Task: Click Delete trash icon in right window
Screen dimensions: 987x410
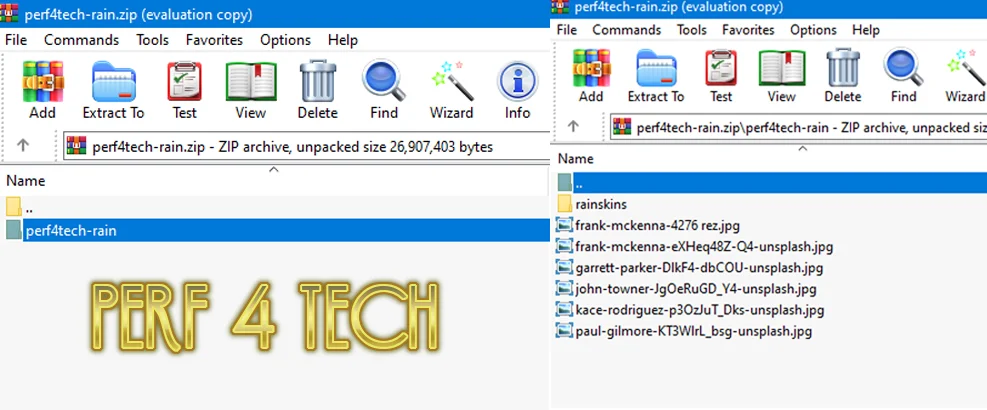Action: (x=843, y=67)
